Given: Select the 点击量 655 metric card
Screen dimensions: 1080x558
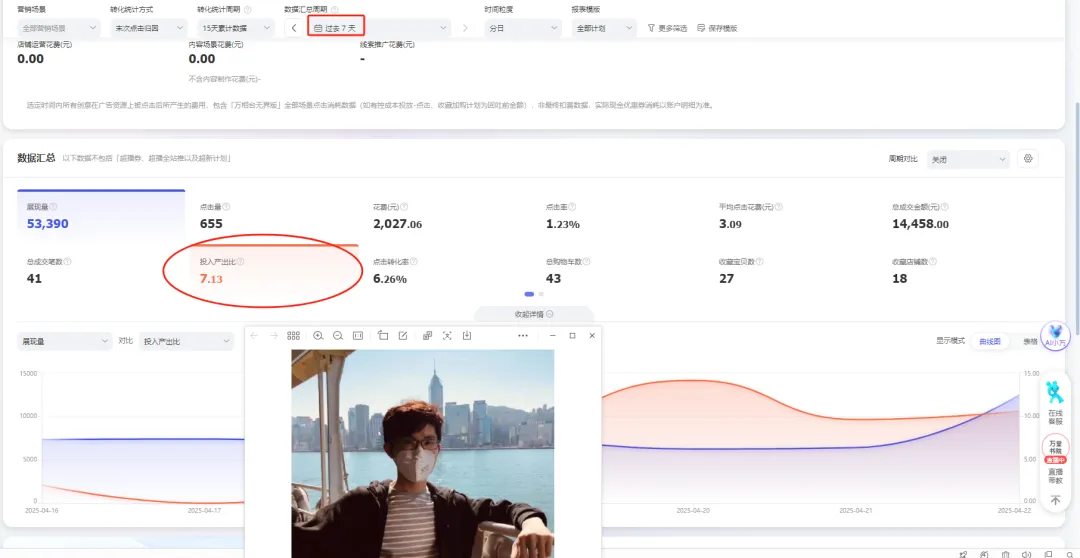Looking at the screenshot, I should 273,216.
